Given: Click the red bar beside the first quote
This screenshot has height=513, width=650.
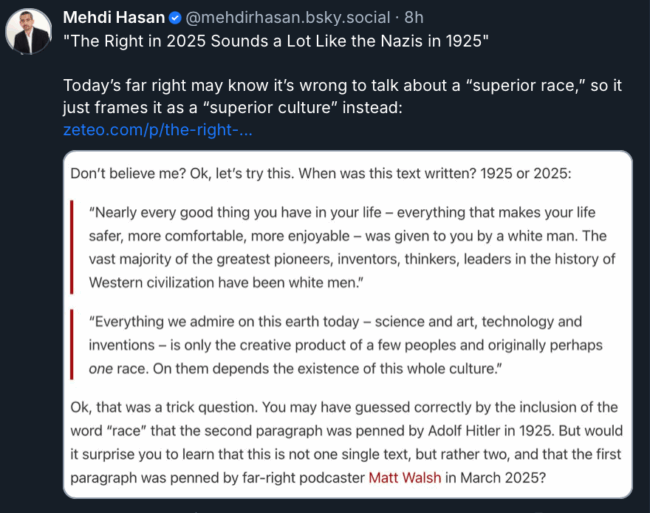Looking at the screenshot, I should click(x=73, y=246).
